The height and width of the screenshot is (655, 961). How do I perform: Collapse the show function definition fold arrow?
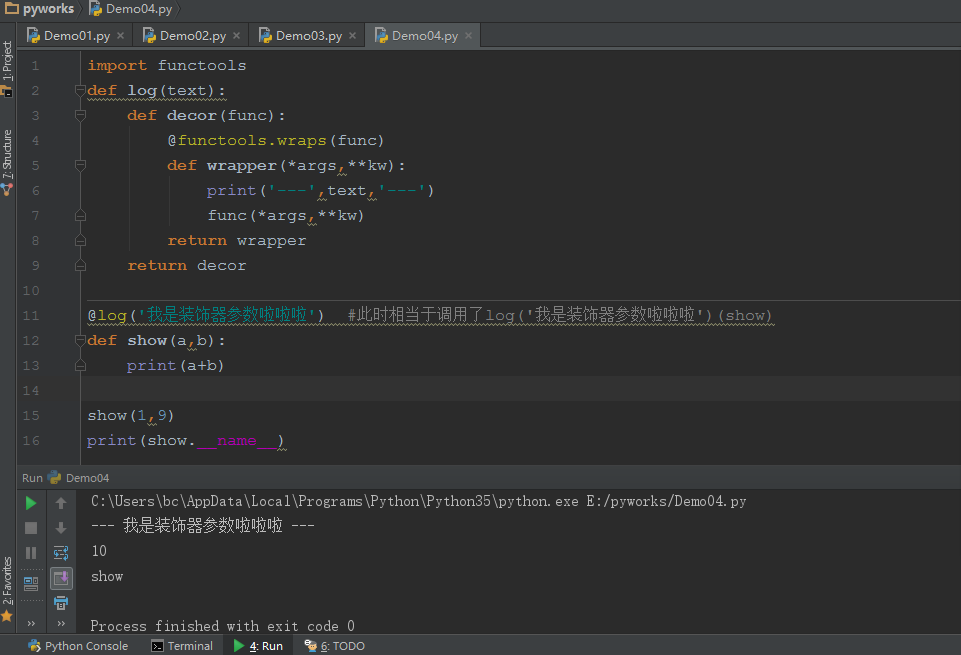pyautogui.click(x=80, y=339)
